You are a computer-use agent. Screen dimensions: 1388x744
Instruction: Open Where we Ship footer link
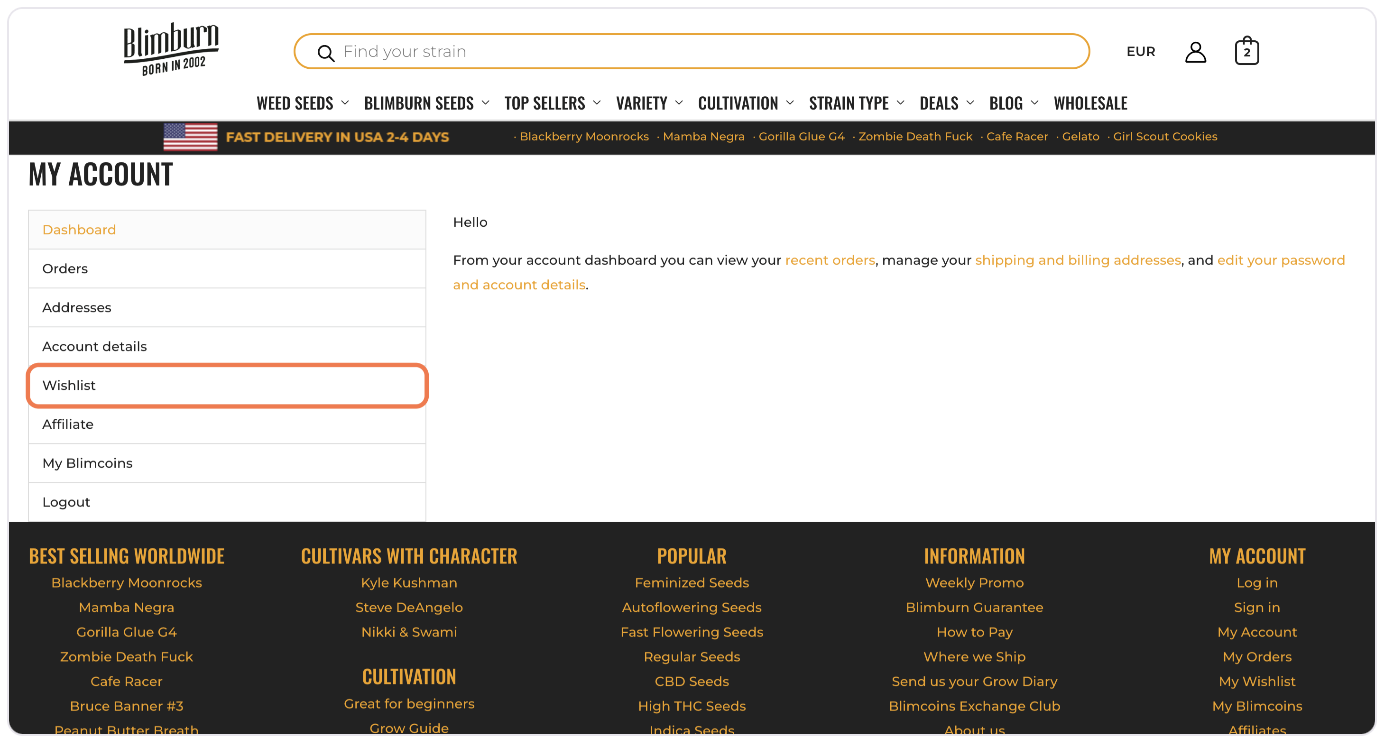click(x=975, y=657)
